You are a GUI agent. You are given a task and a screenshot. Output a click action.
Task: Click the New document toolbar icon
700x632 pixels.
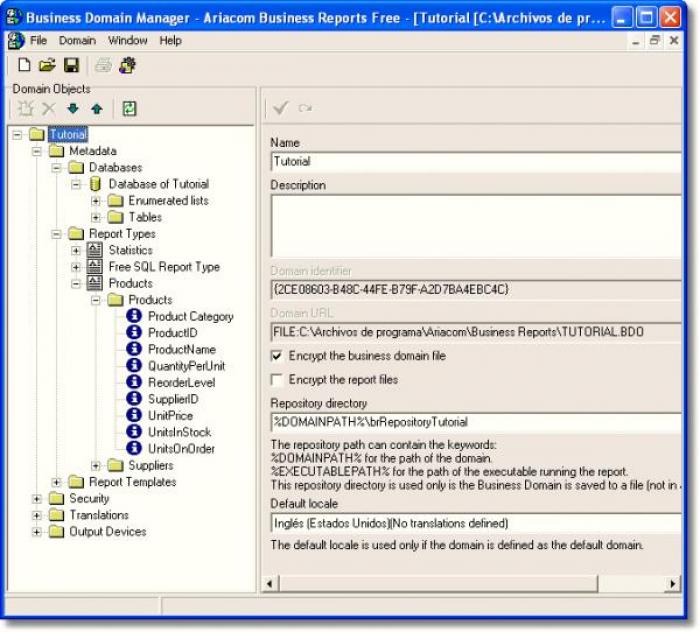coord(24,66)
